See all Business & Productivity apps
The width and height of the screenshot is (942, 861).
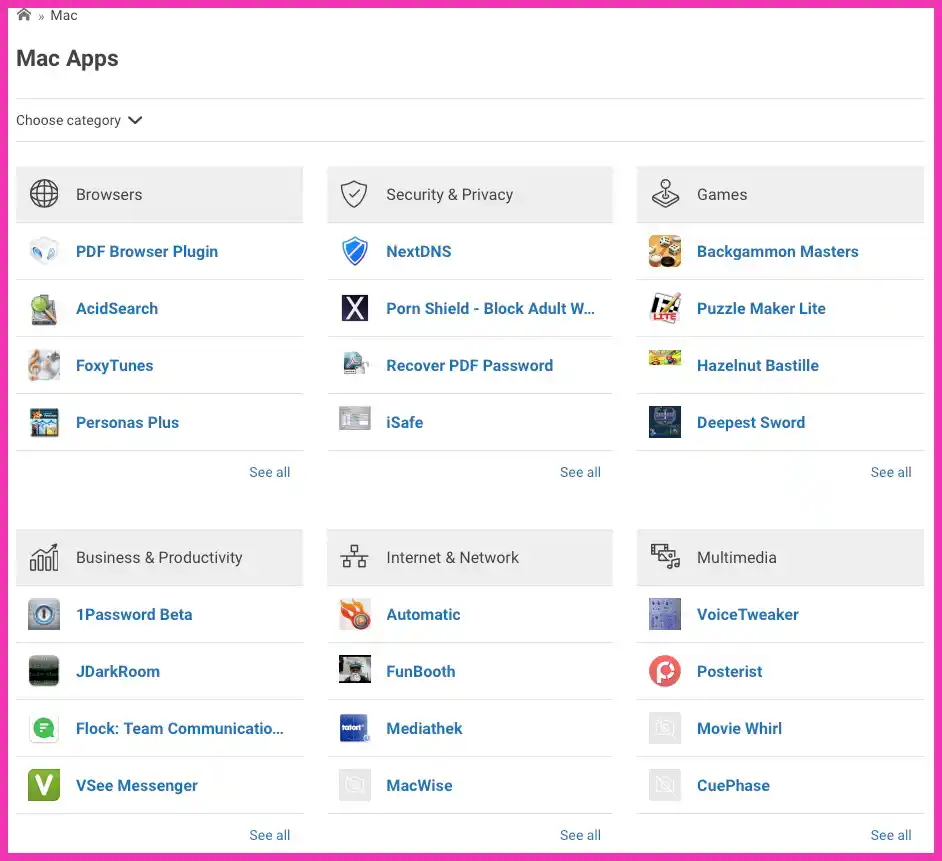coord(270,835)
